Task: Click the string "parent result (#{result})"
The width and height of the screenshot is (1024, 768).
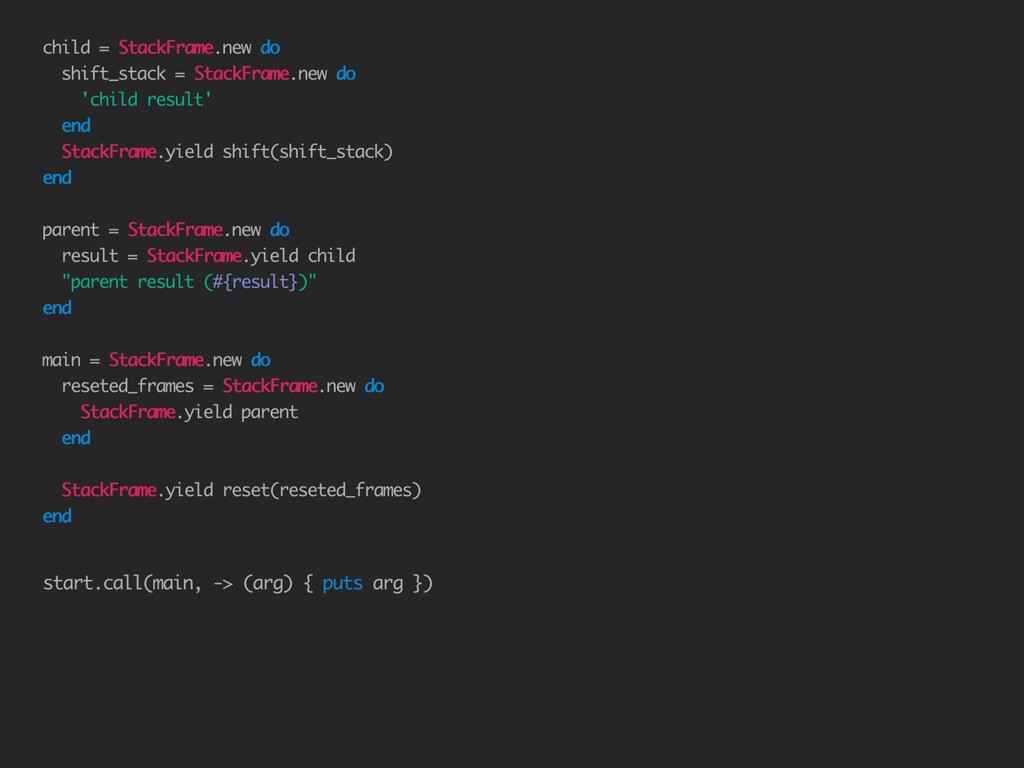Action: pyautogui.click(x=189, y=282)
